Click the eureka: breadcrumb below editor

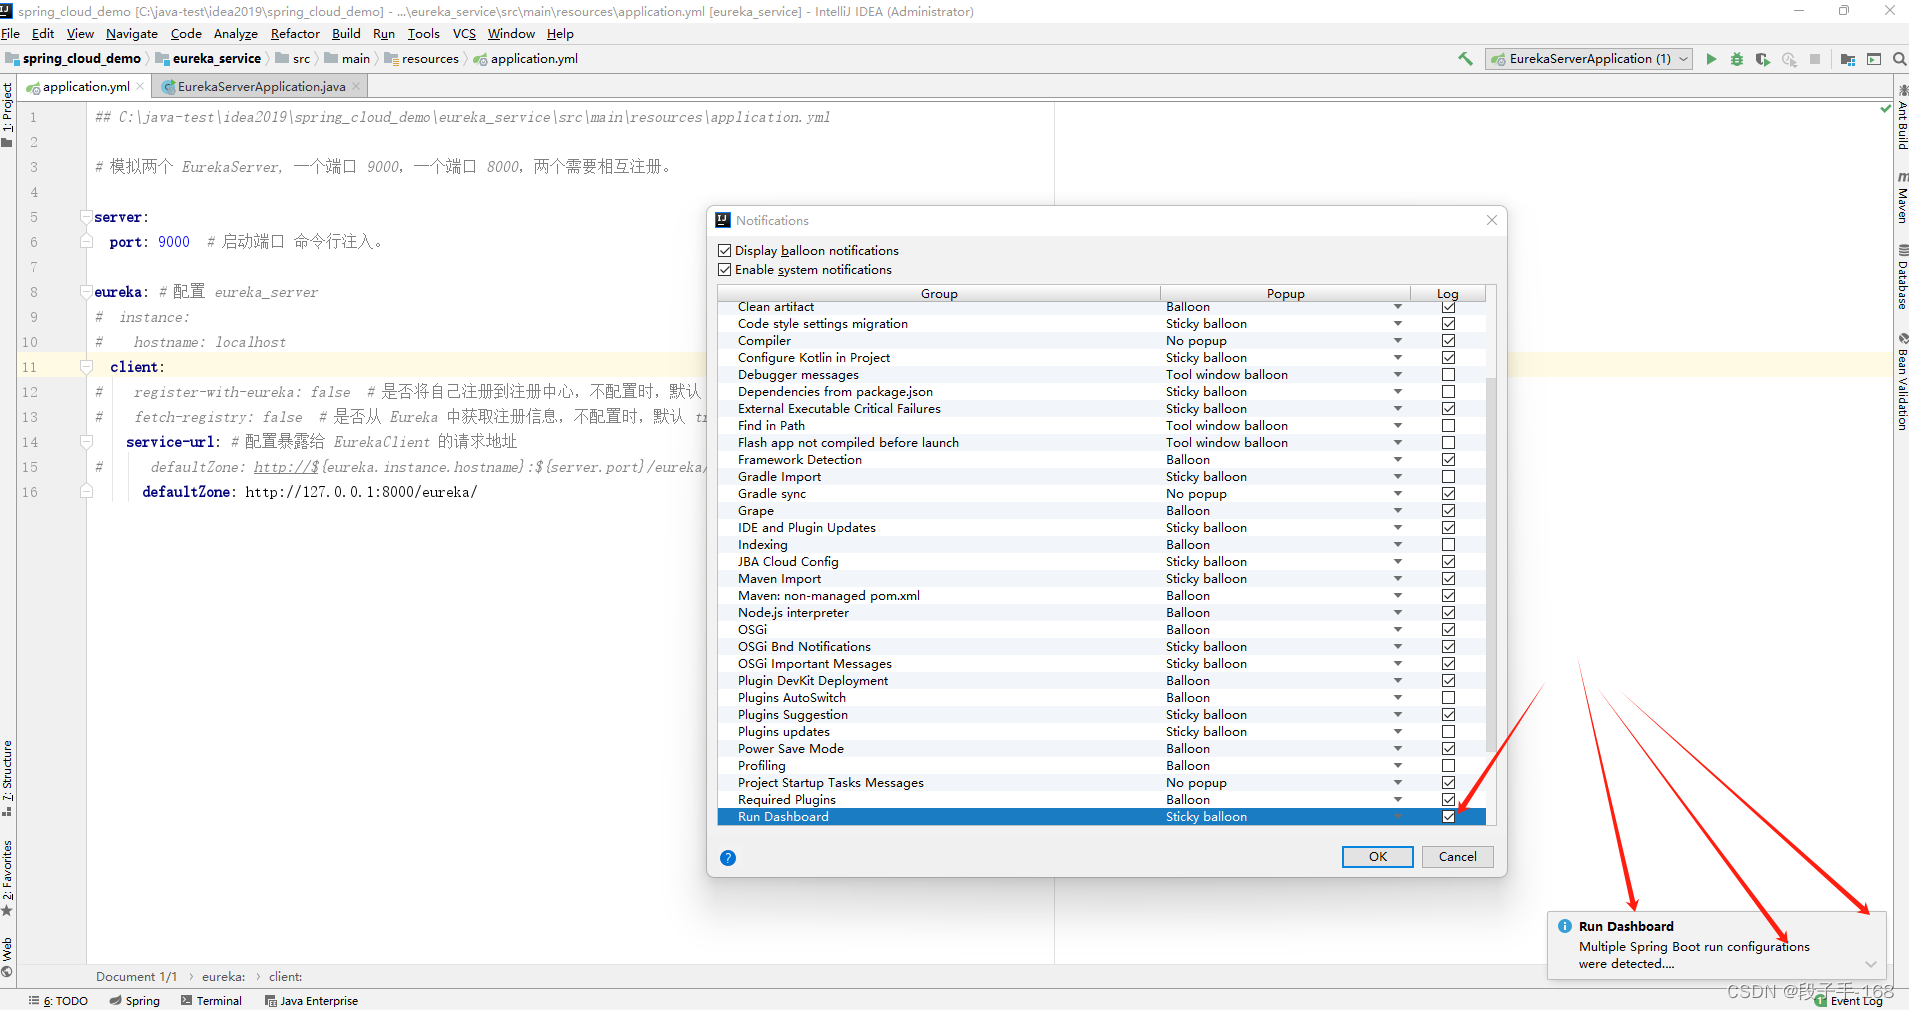point(223,976)
